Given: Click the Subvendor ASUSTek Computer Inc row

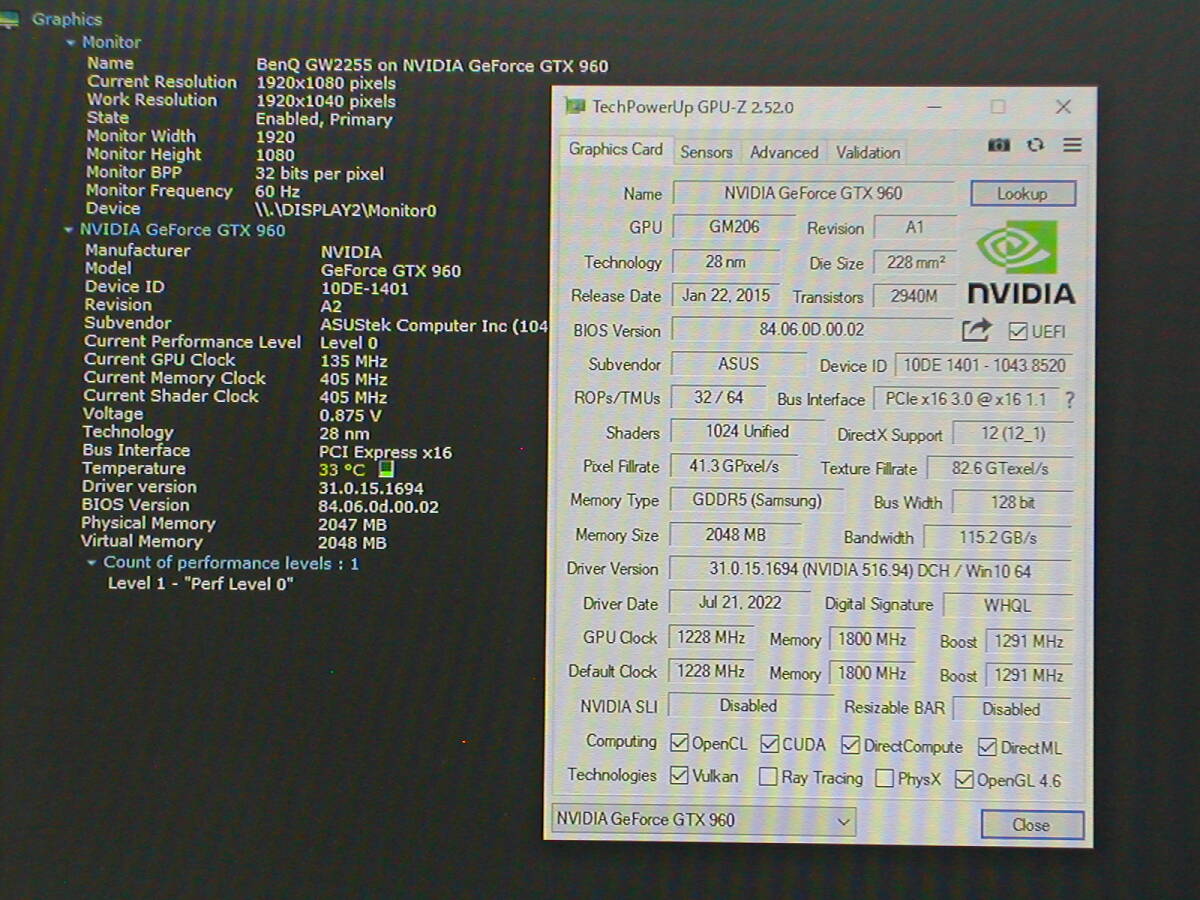Looking at the screenshot, I should click(x=316, y=324).
